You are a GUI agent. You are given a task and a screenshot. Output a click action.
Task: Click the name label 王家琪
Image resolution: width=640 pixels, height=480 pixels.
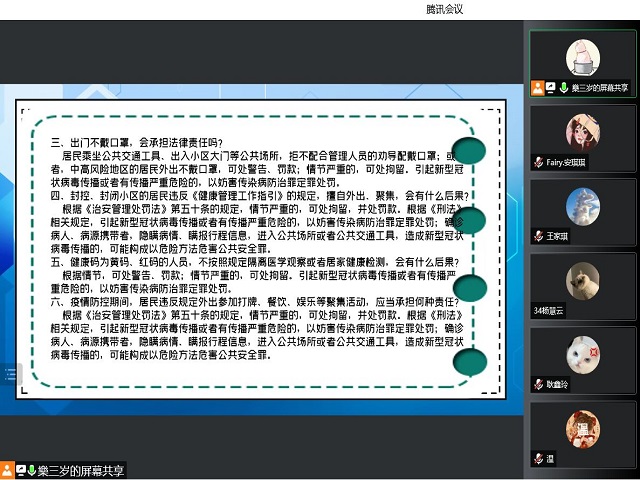click(558, 236)
